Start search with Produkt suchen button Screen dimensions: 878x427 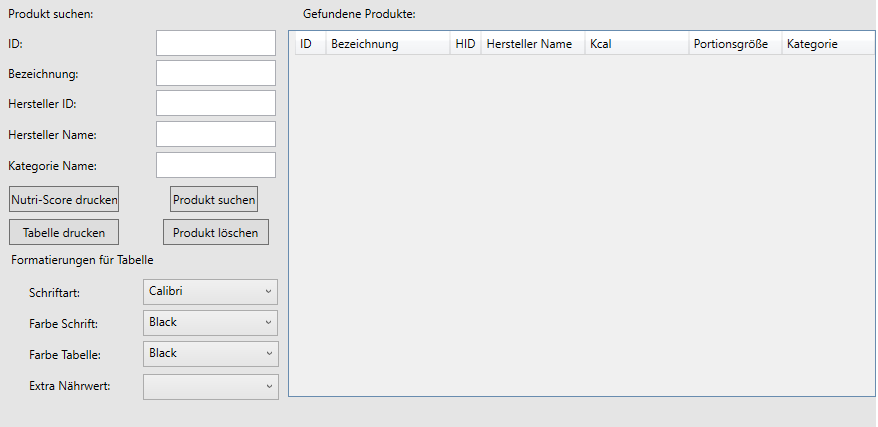coord(214,199)
